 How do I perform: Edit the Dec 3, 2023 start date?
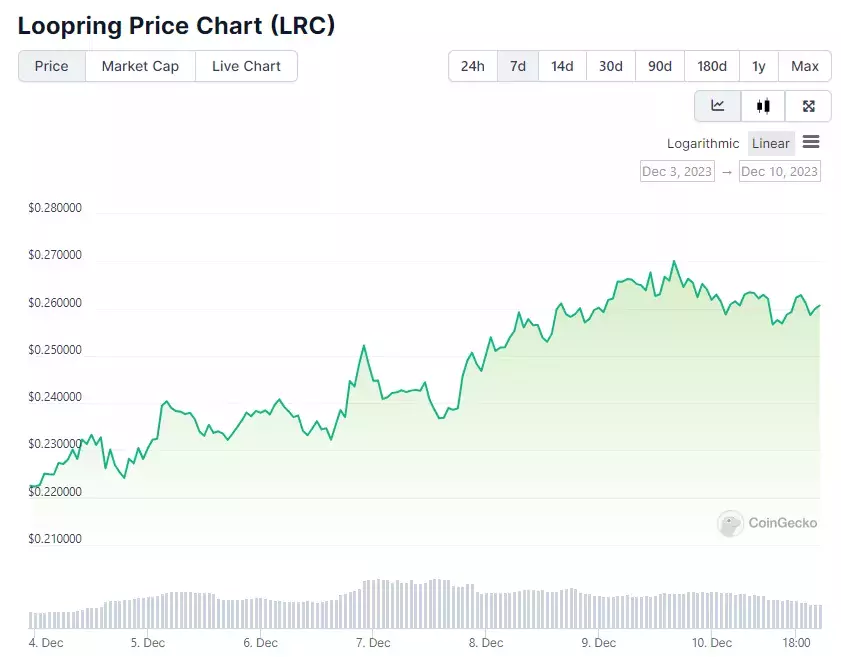pos(677,171)
